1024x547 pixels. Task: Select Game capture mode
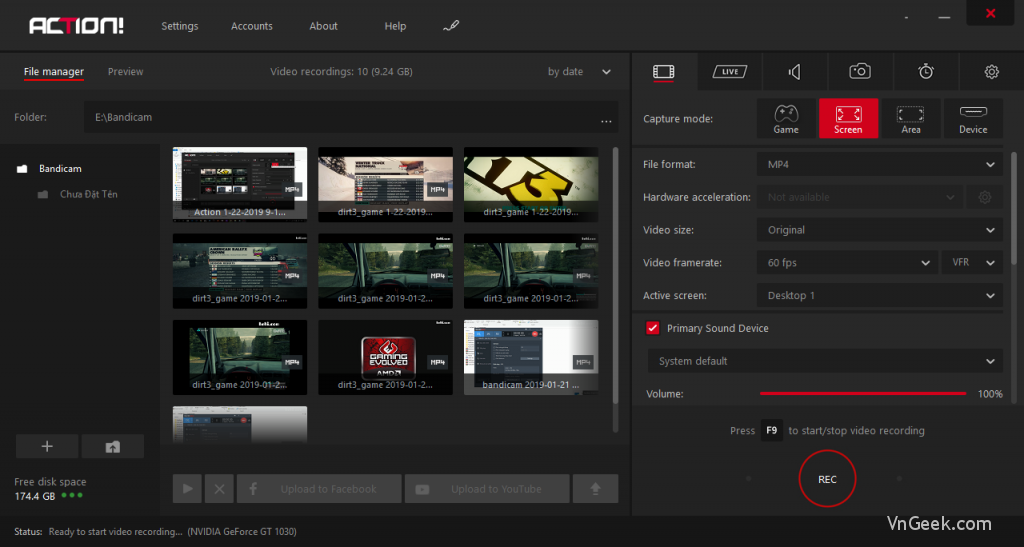[786, 118]
